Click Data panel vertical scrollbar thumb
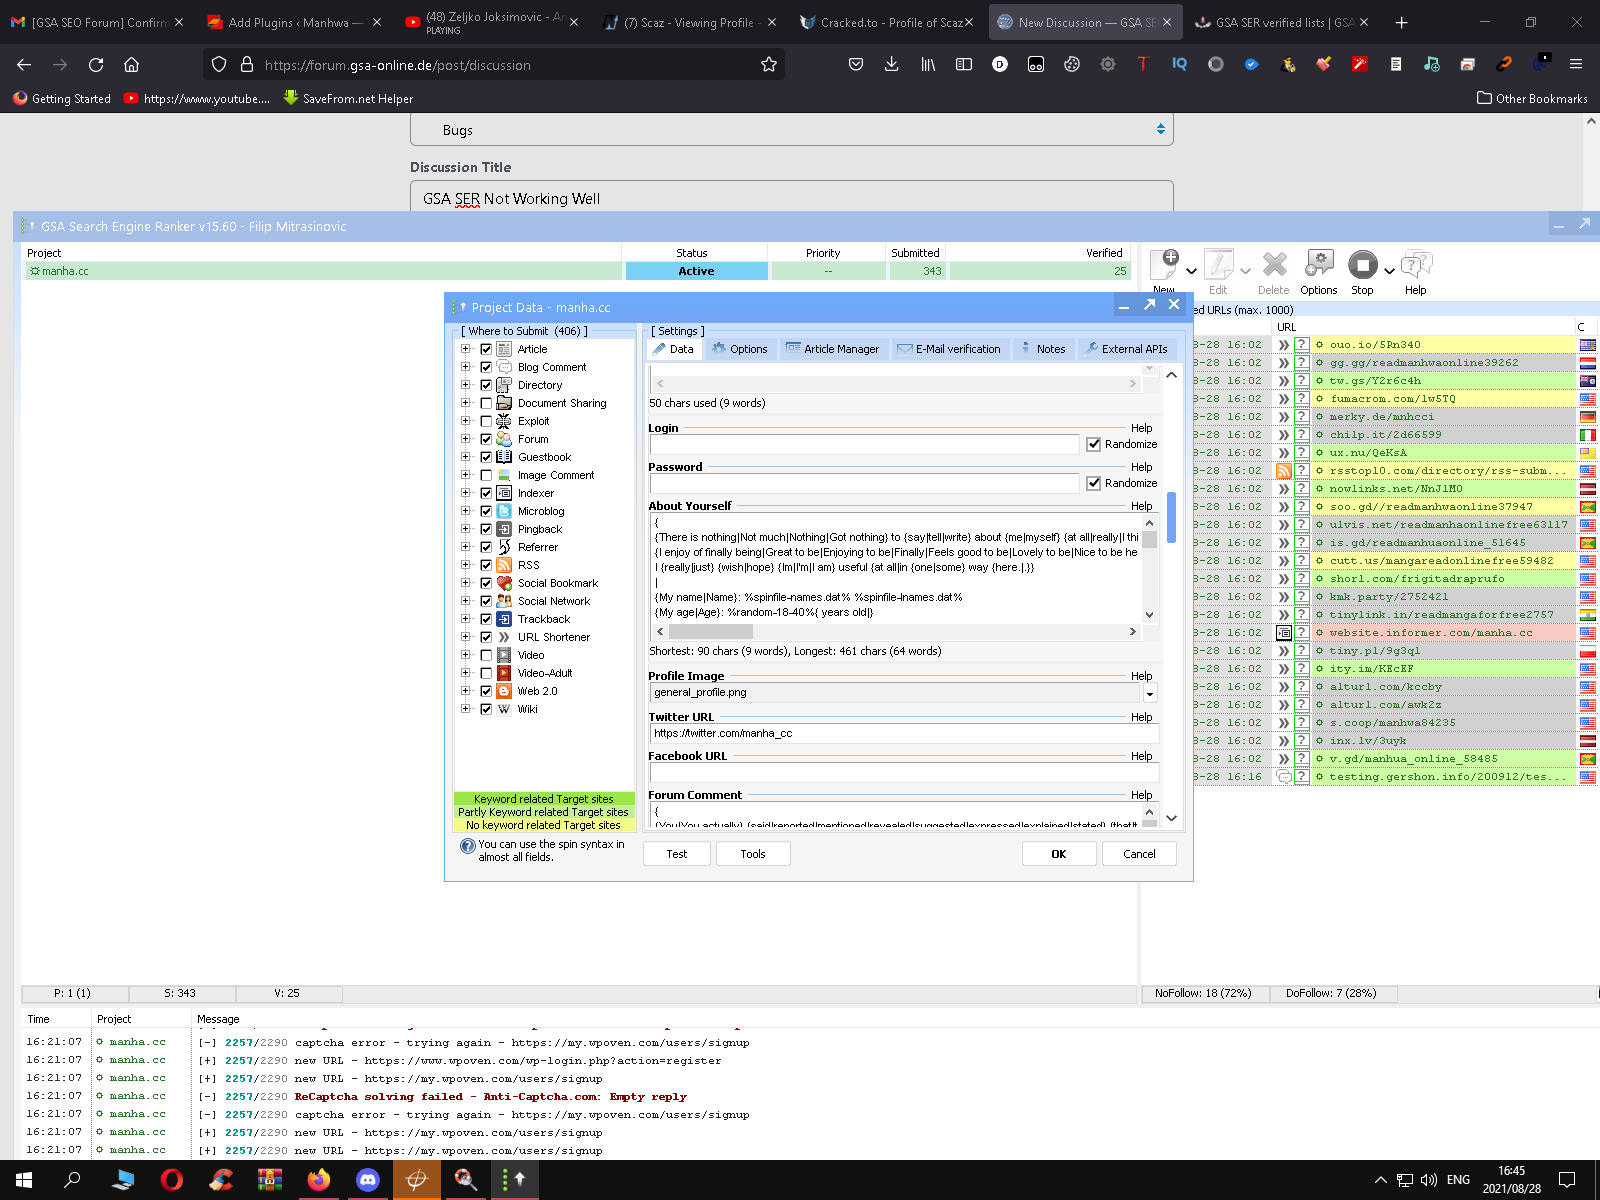The height and width of the screenshot is (1200, 1600). pos(1171,517)
